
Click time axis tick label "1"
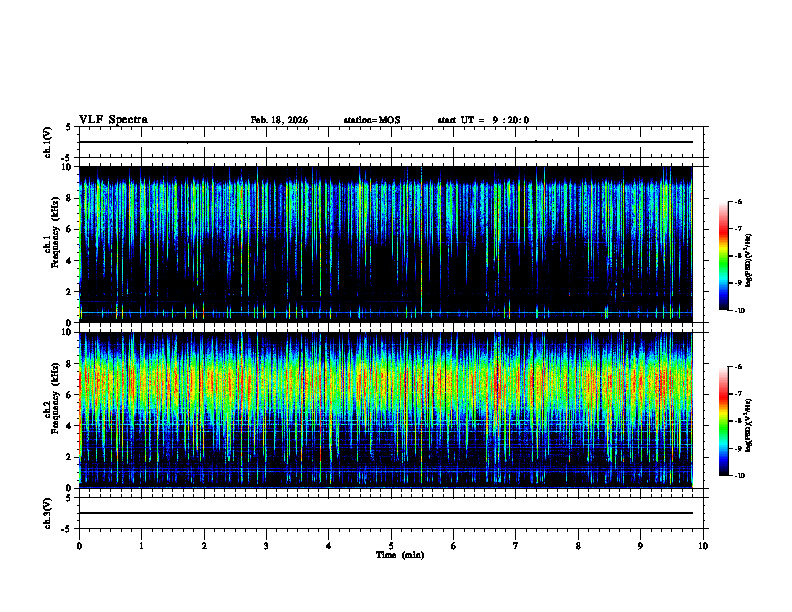click(141, 546)
